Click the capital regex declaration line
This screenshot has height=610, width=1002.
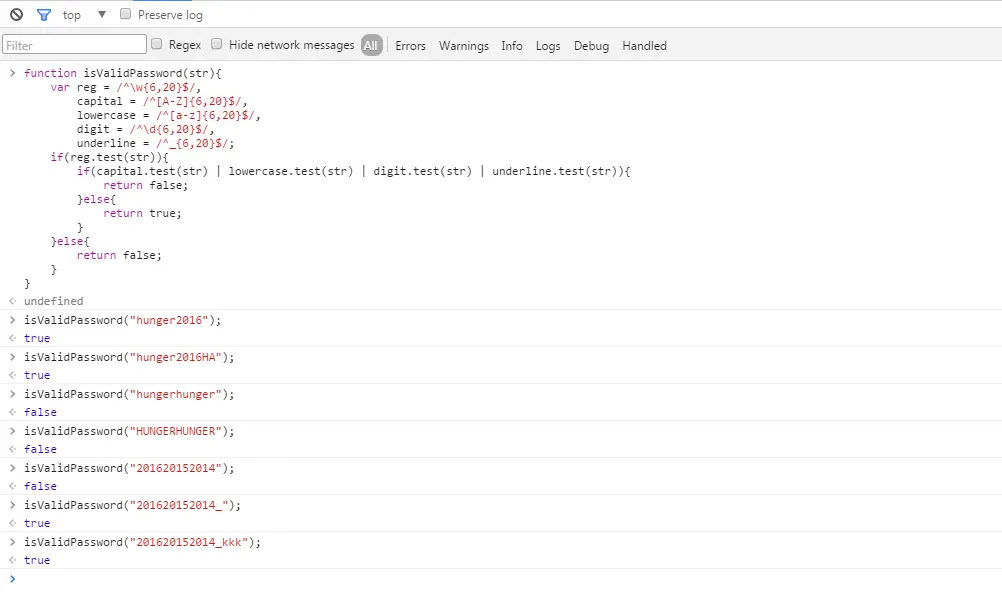click(162, 101)
